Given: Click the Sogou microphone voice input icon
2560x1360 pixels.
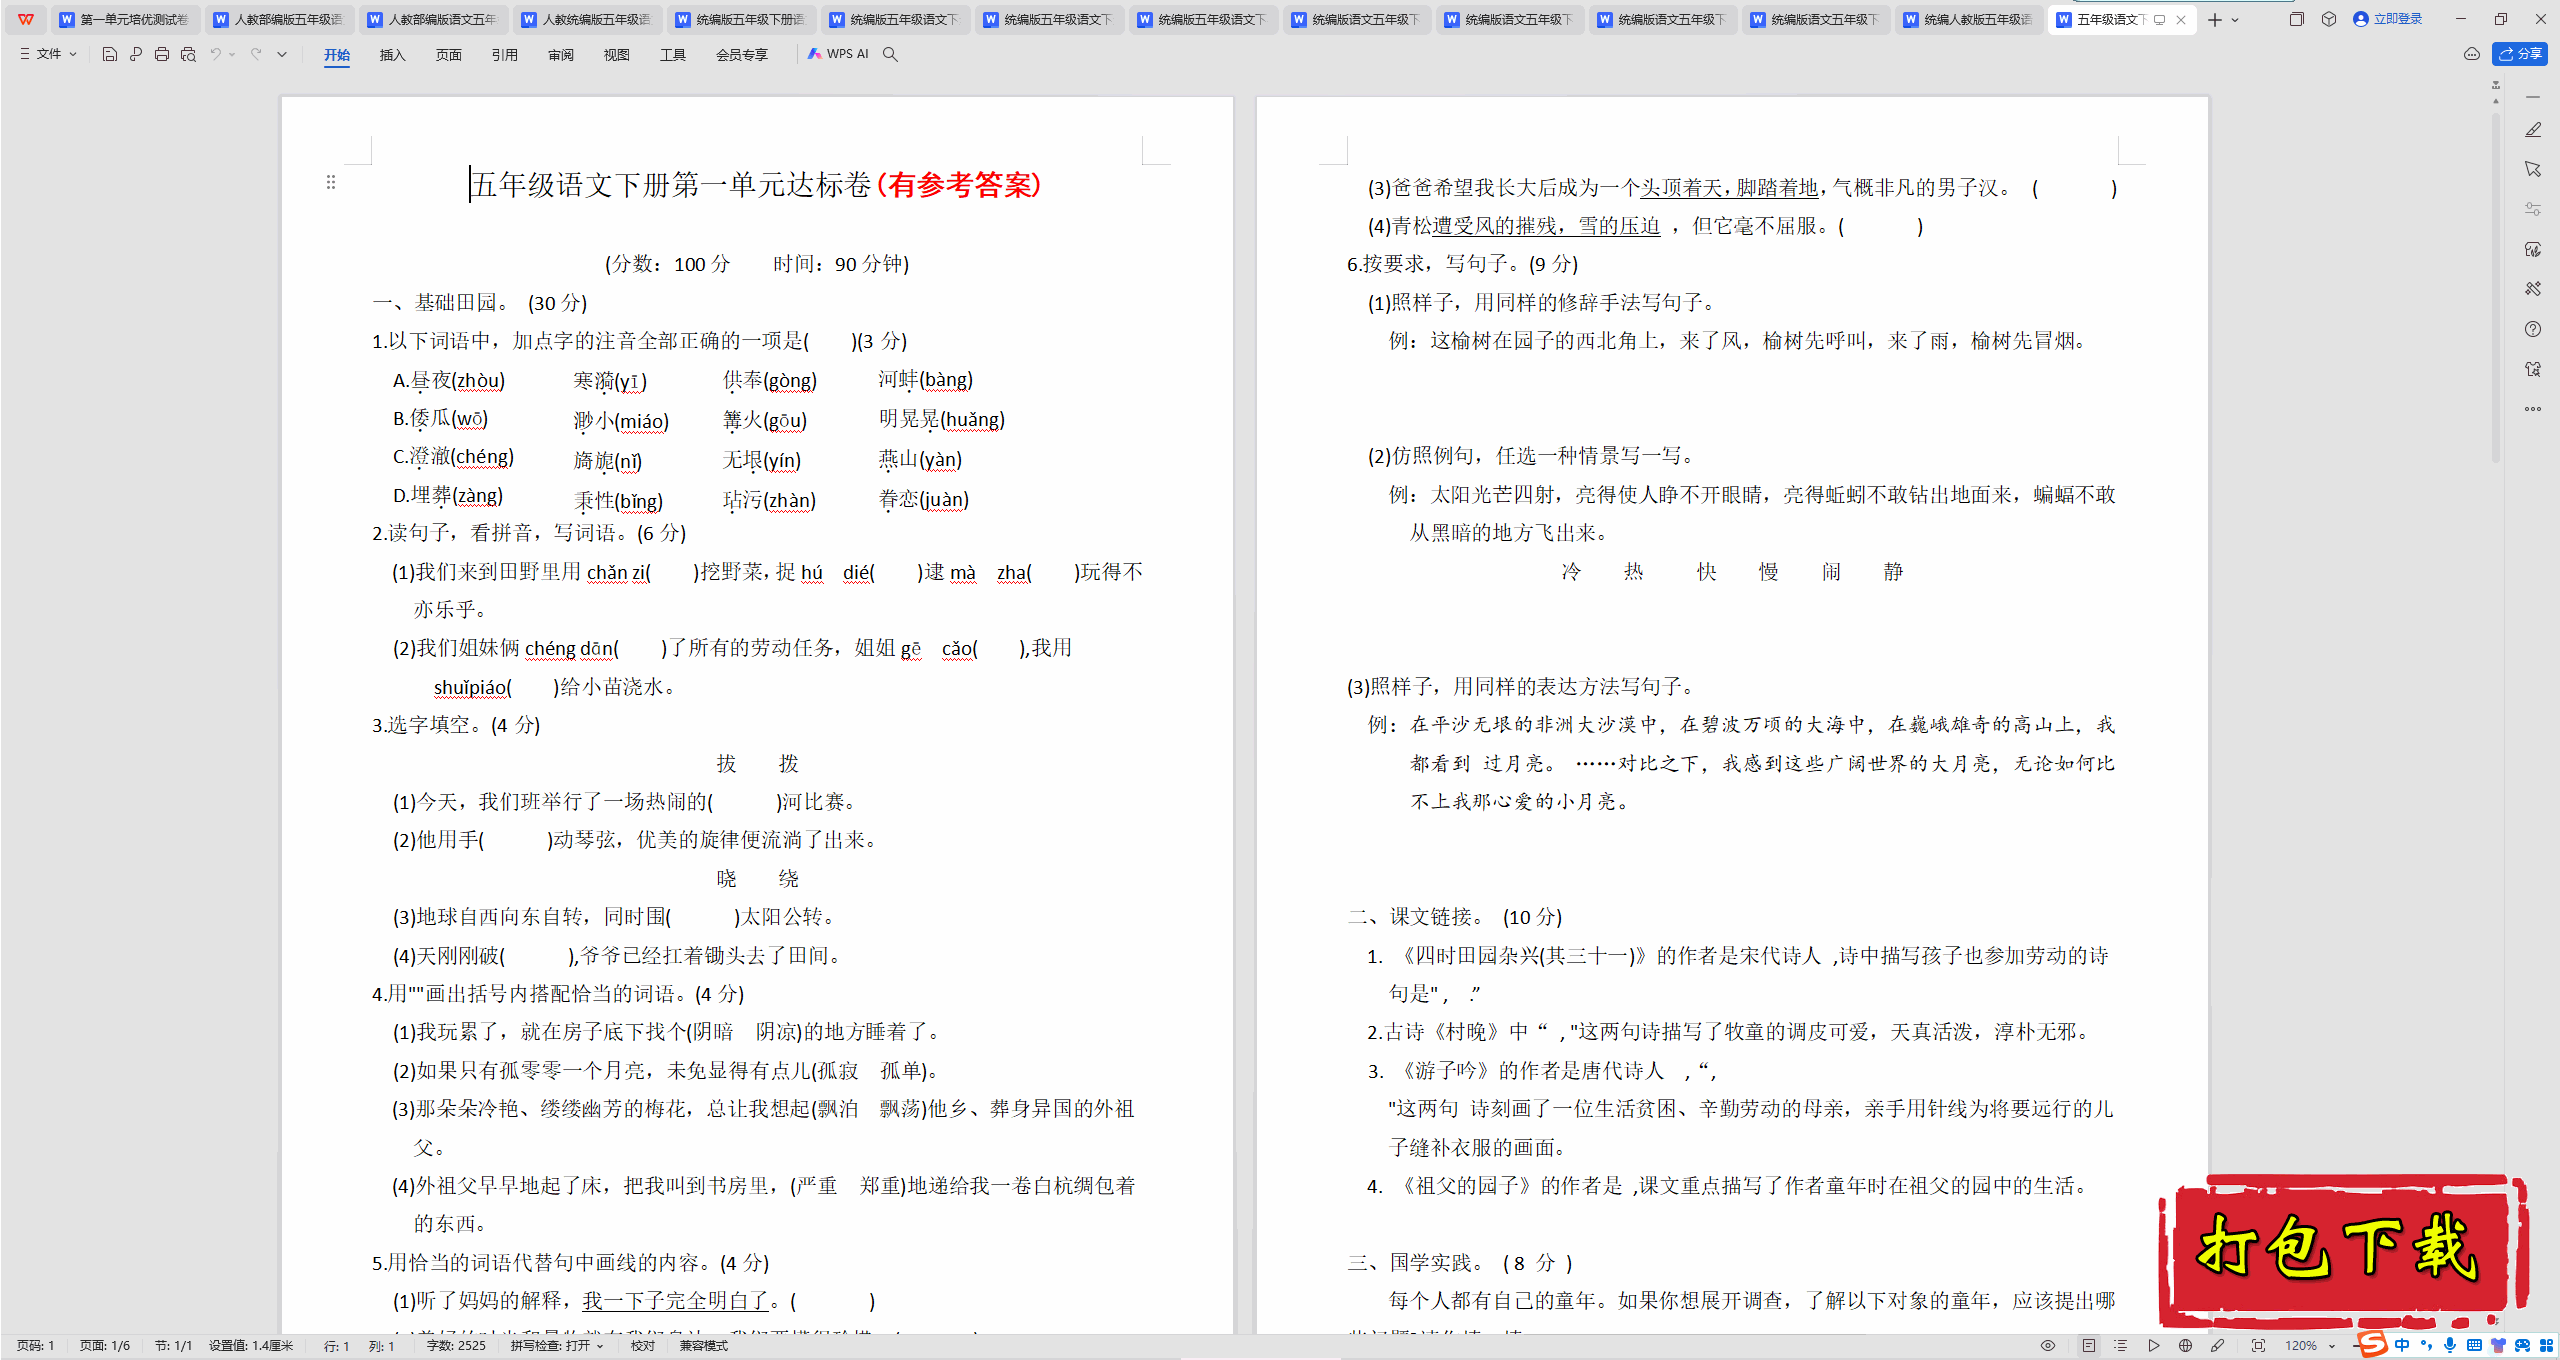Looking at the screenshot, I should (2450, 1346).
